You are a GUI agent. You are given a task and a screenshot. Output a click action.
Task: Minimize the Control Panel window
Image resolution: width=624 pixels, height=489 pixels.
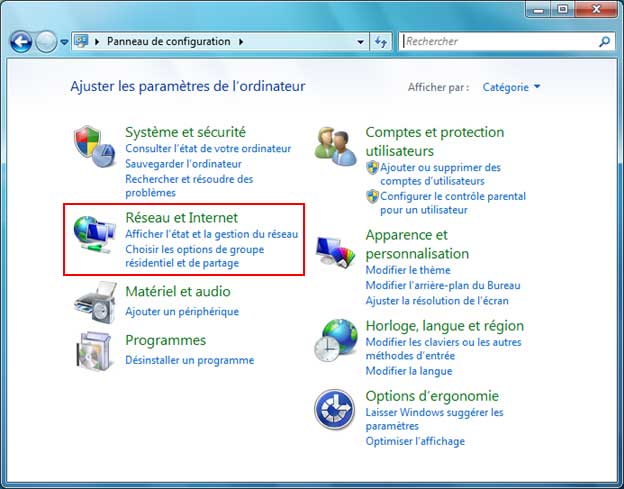click(538, 9)
